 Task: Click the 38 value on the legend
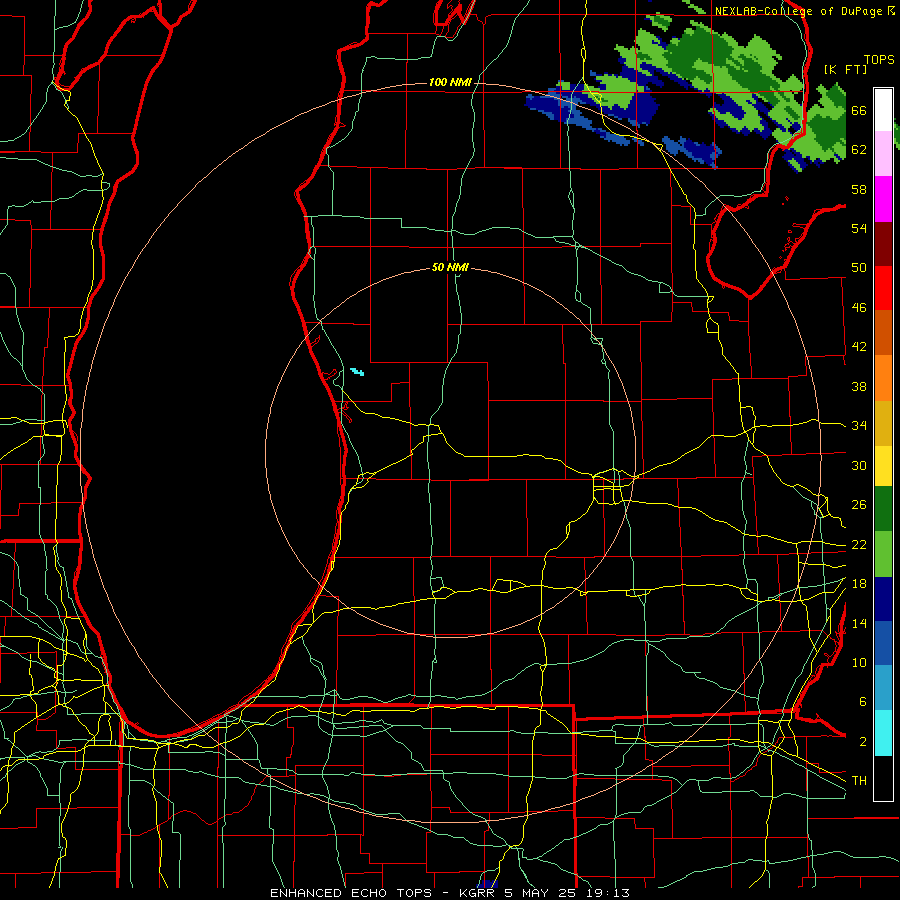859,386
